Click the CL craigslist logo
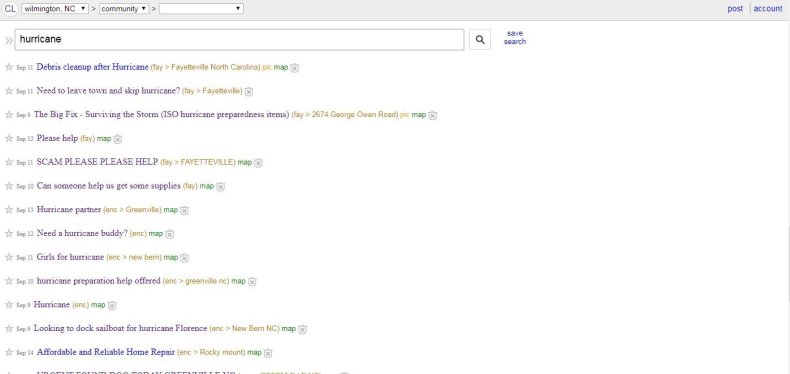The image size is (790, 374). [x=10, y=9]
